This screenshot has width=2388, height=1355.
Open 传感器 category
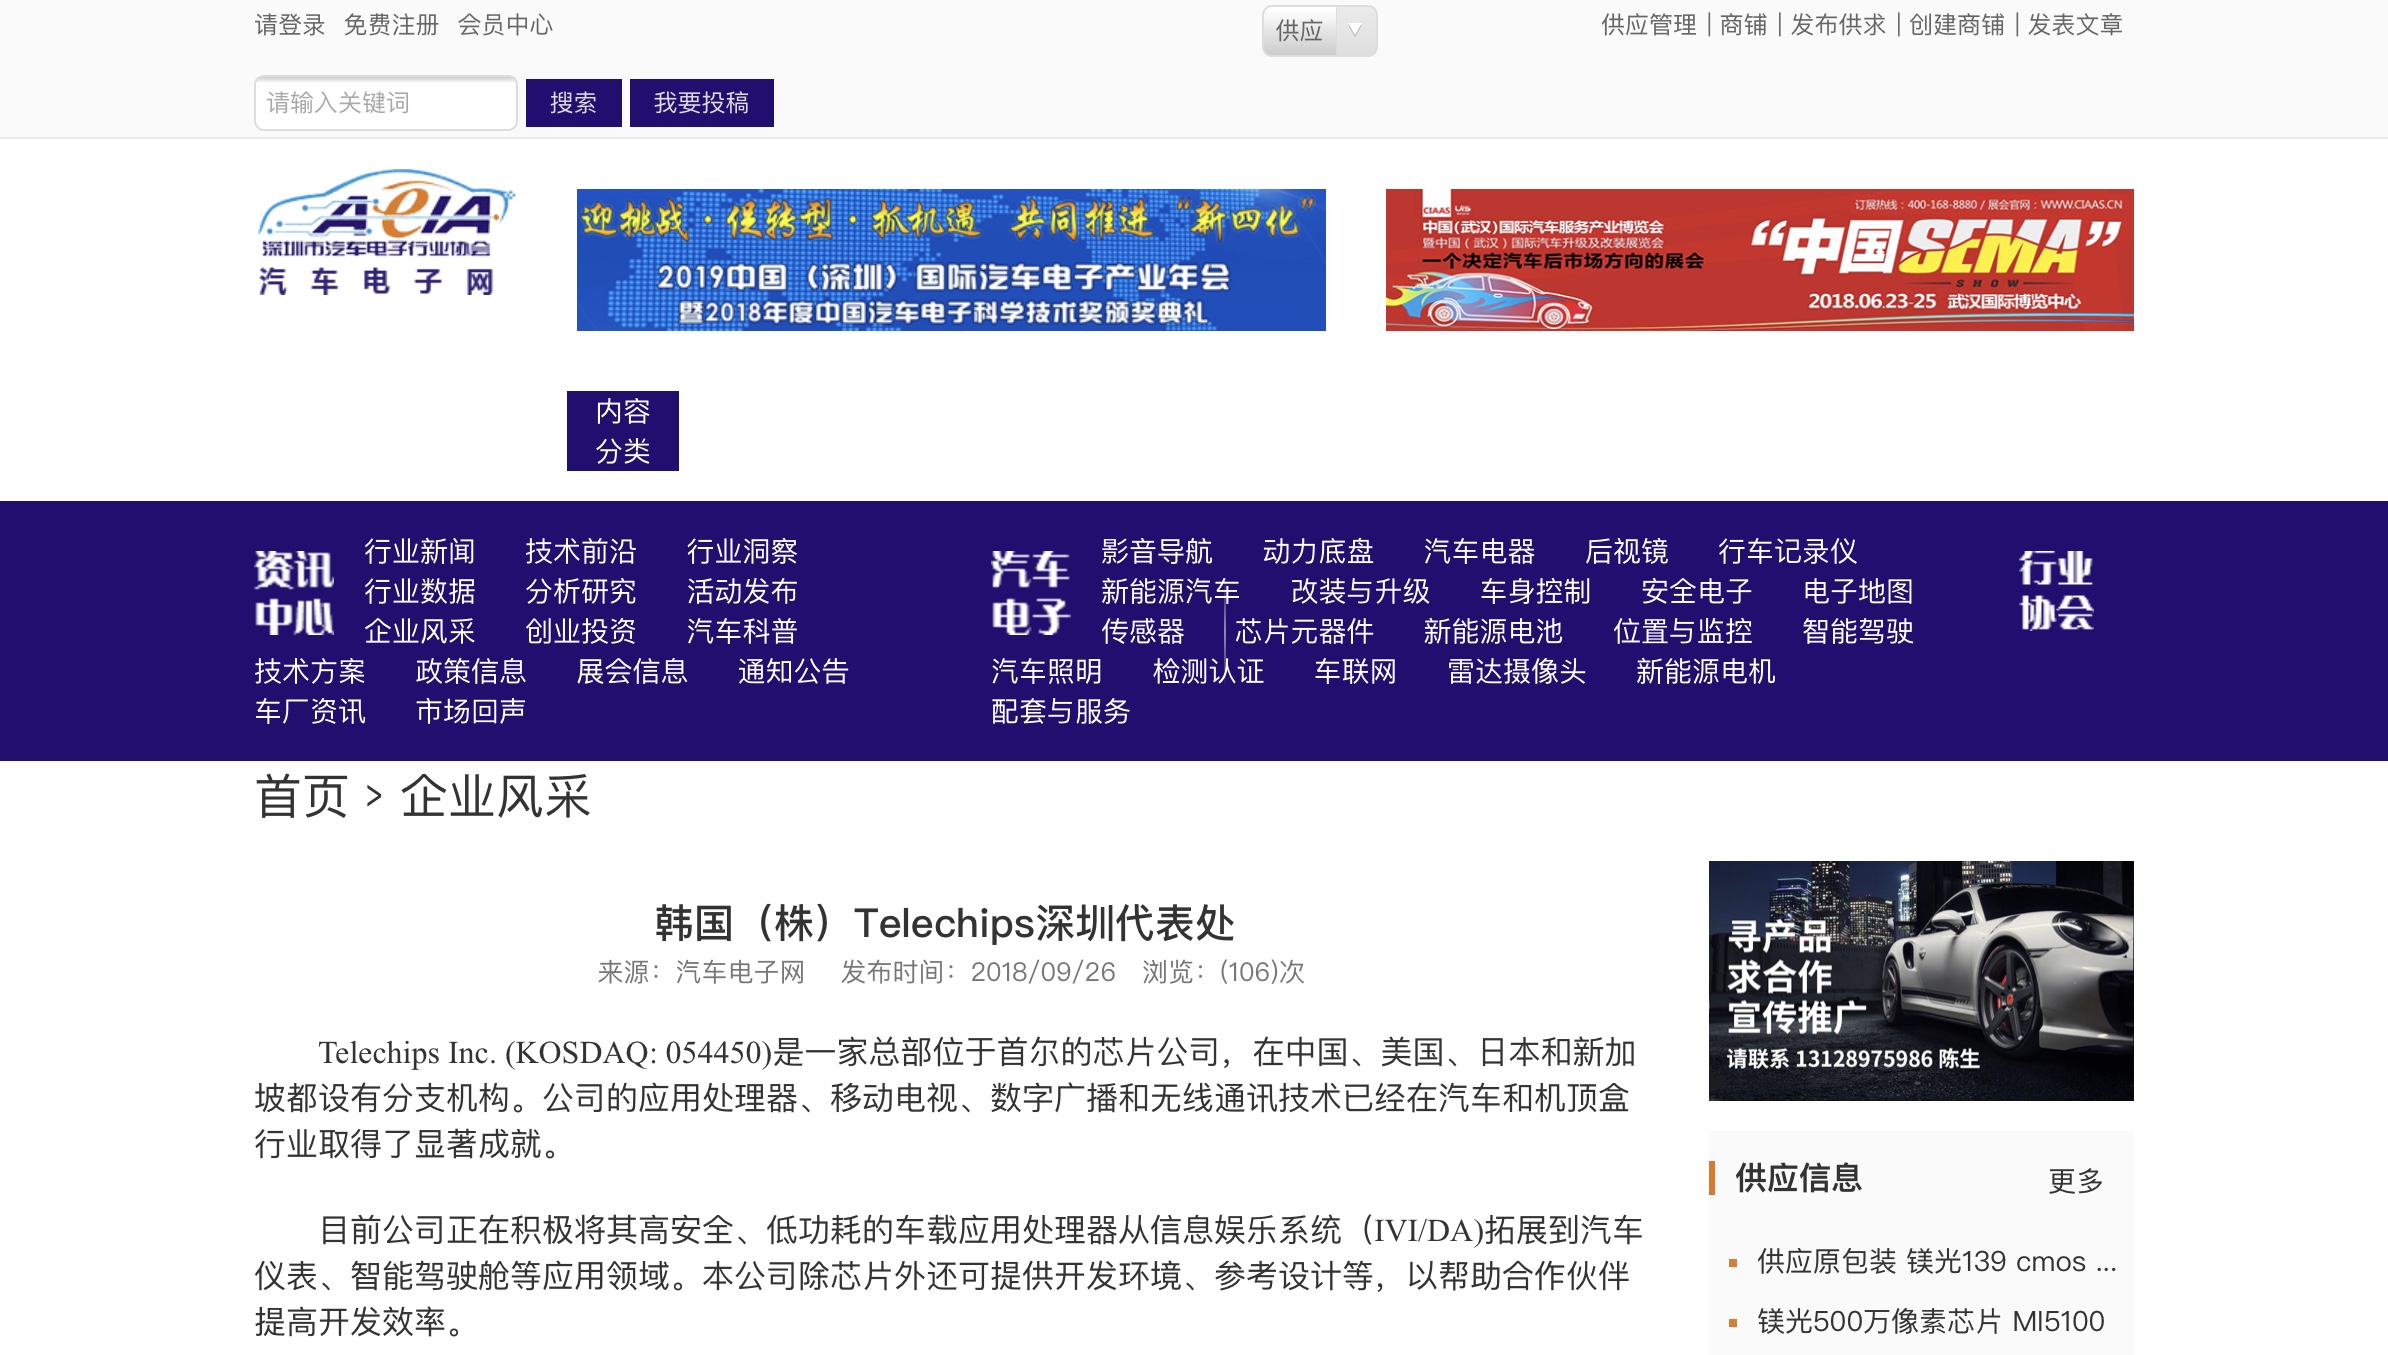point(1143,631)
